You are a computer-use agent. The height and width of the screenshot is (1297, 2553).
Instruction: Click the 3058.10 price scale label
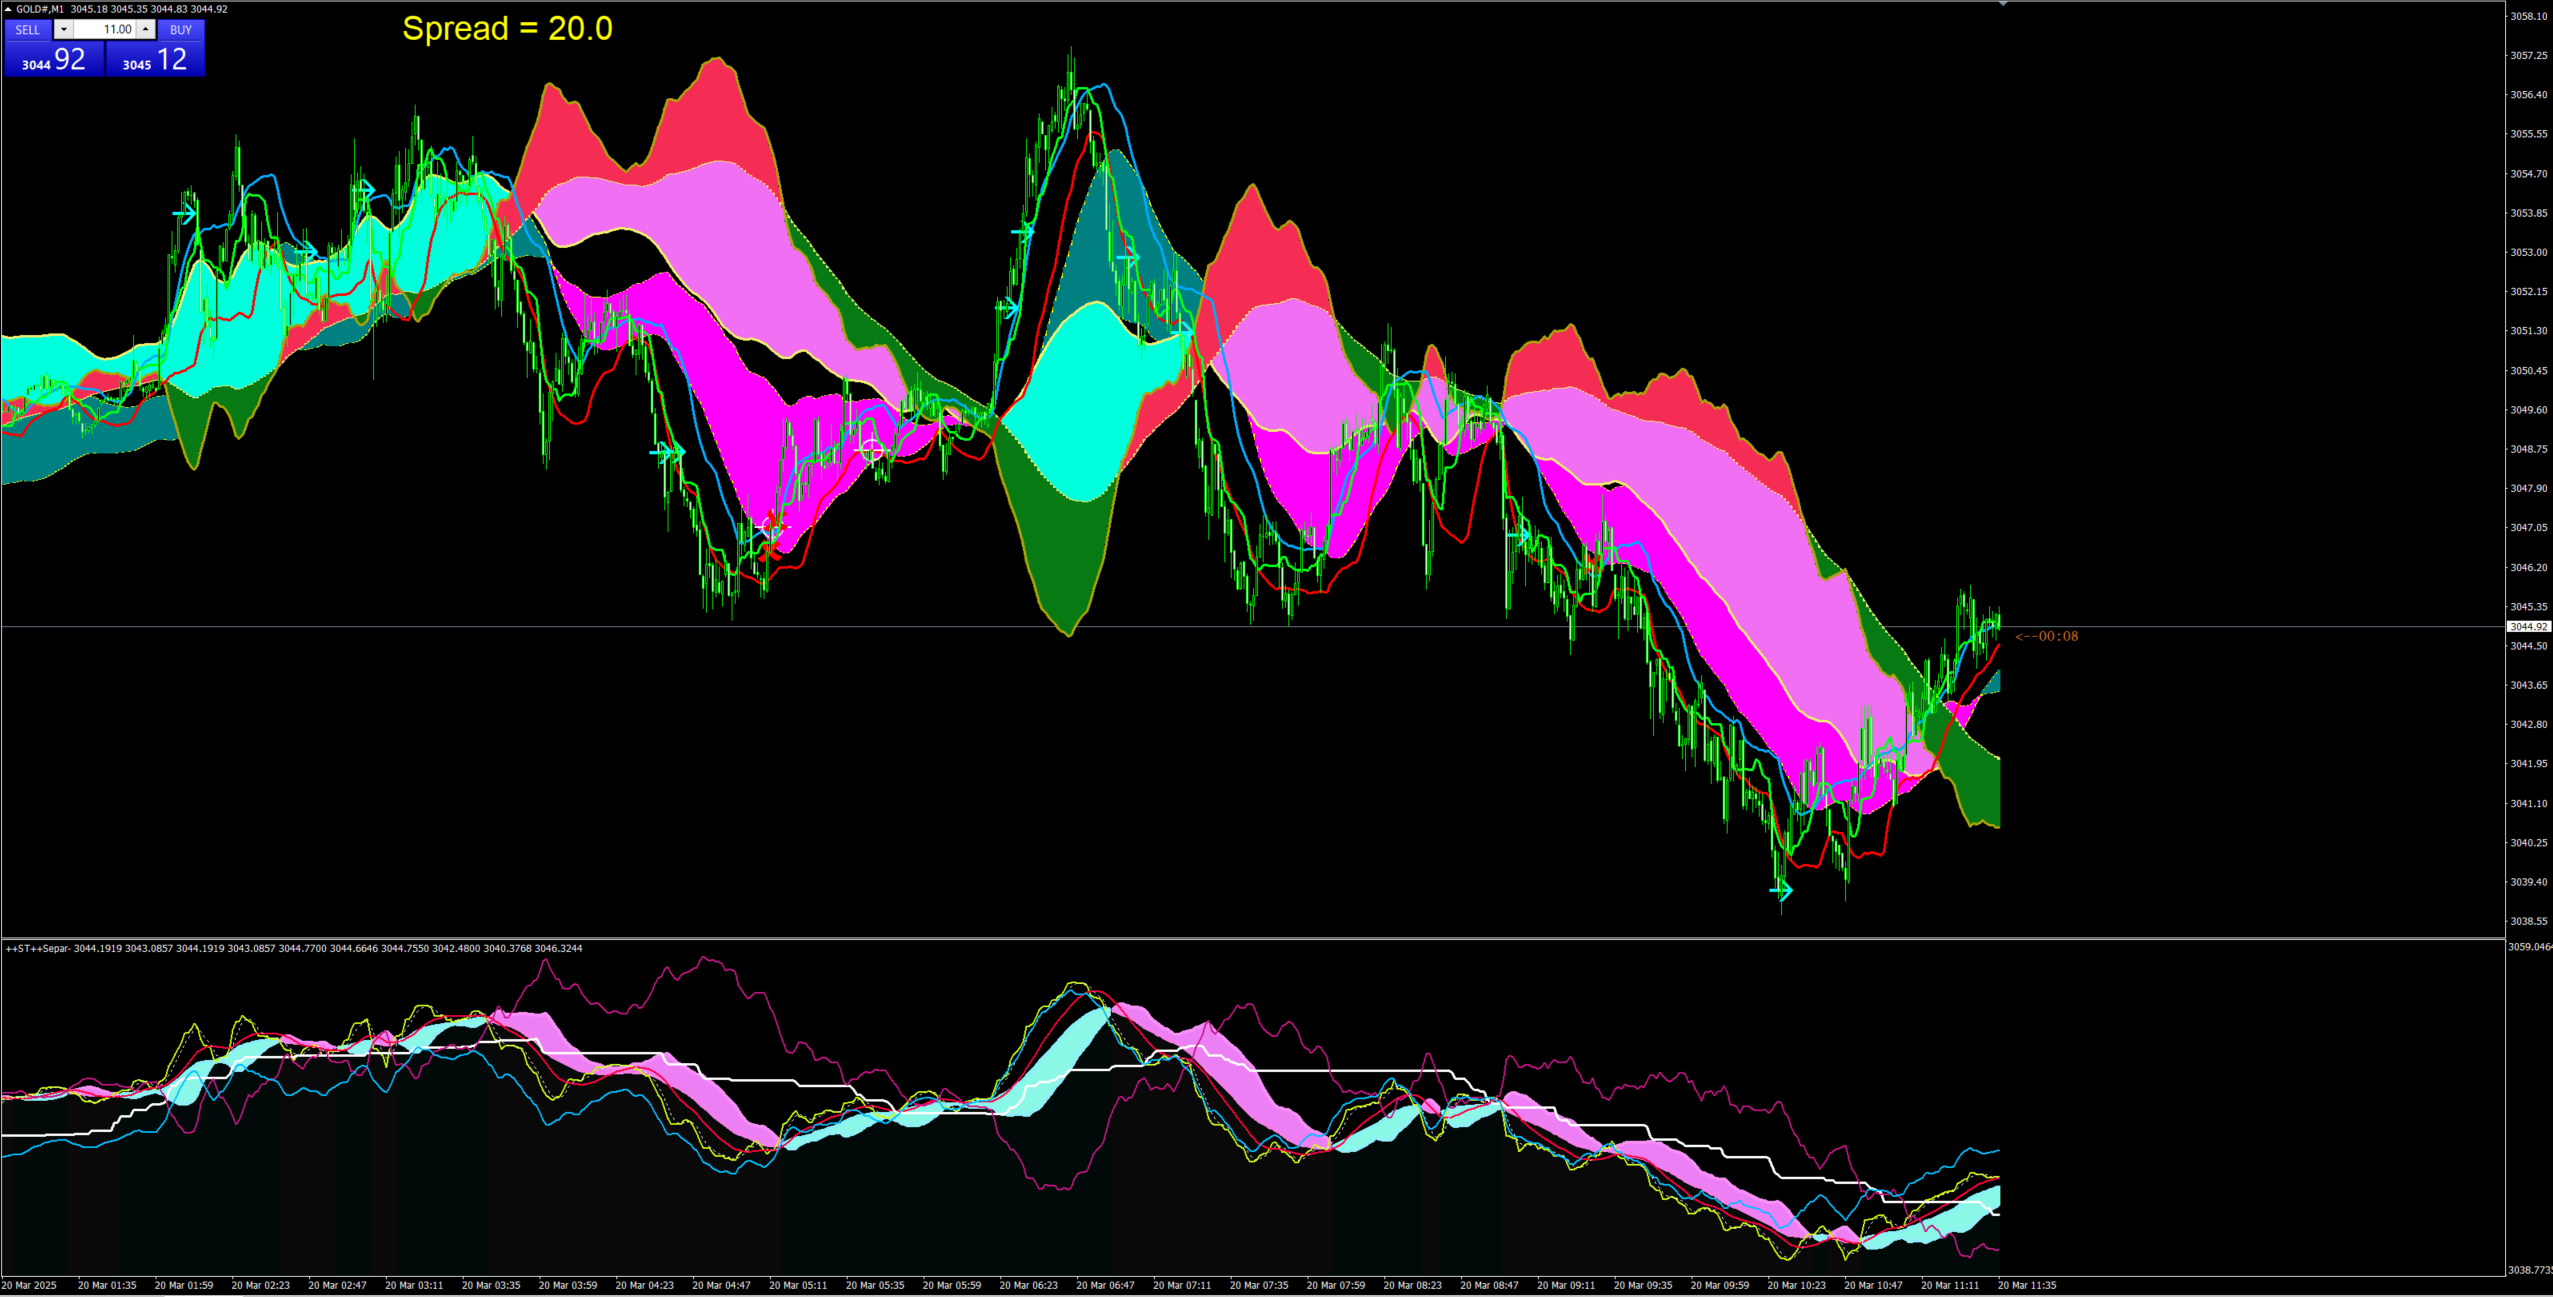pyautogui.click(x=2528, y=16)
